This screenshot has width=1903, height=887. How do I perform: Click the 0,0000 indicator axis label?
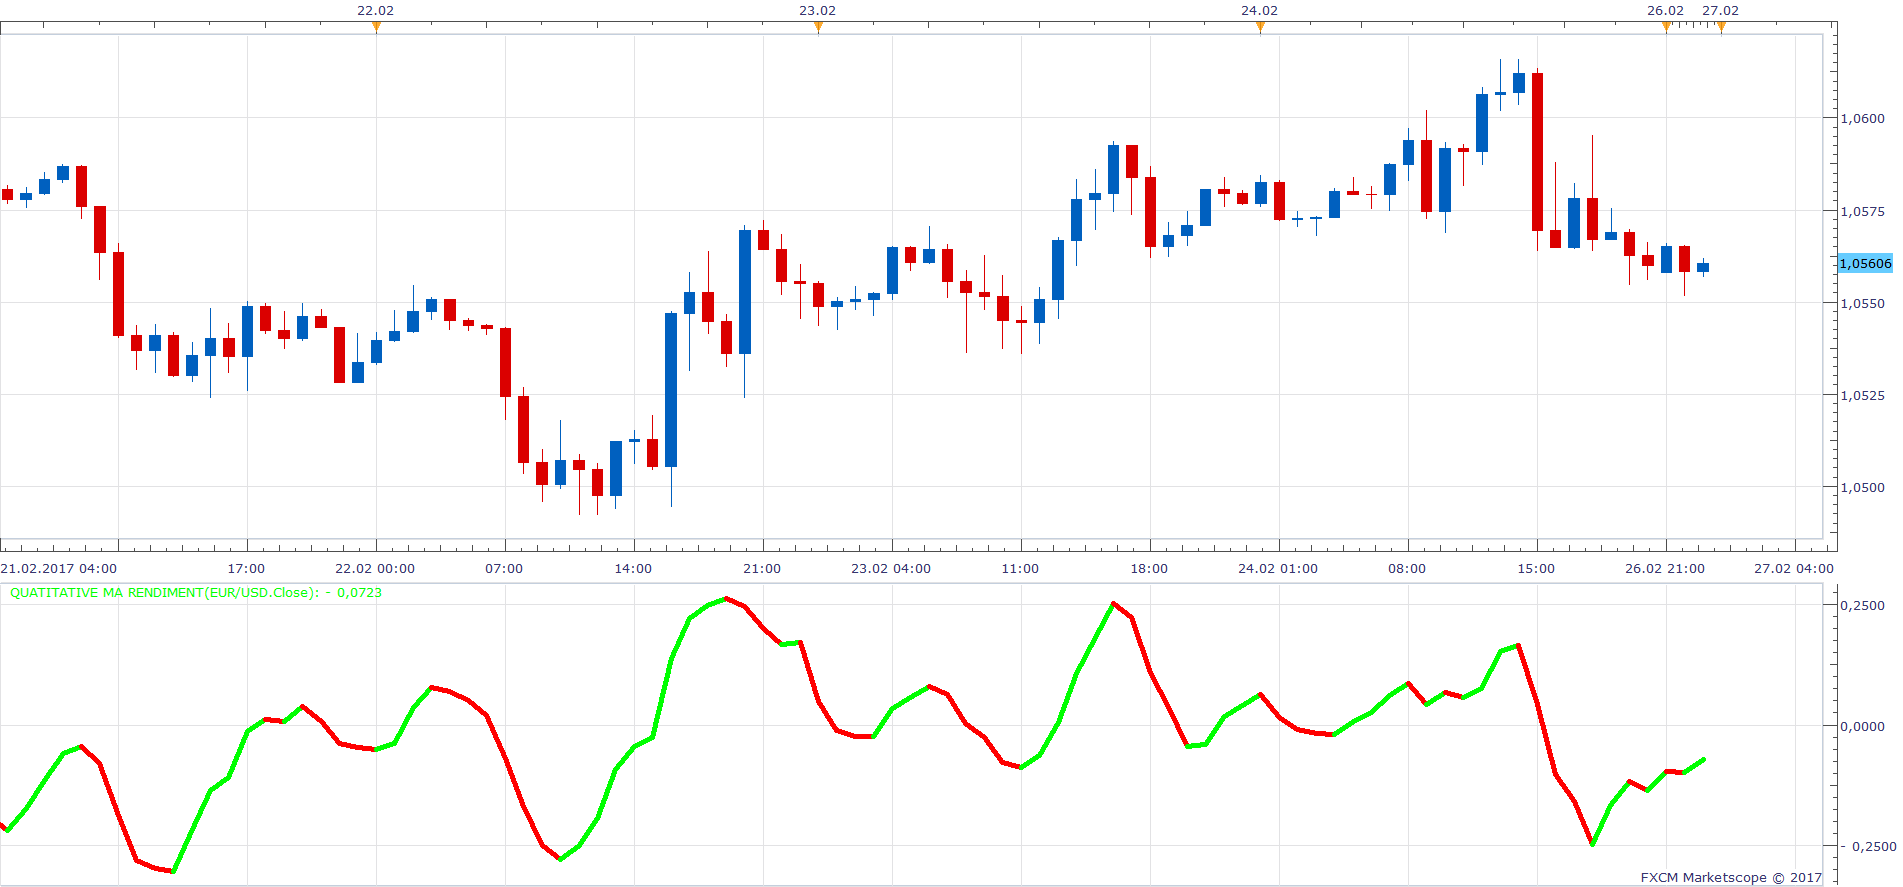coord(1862,726)
